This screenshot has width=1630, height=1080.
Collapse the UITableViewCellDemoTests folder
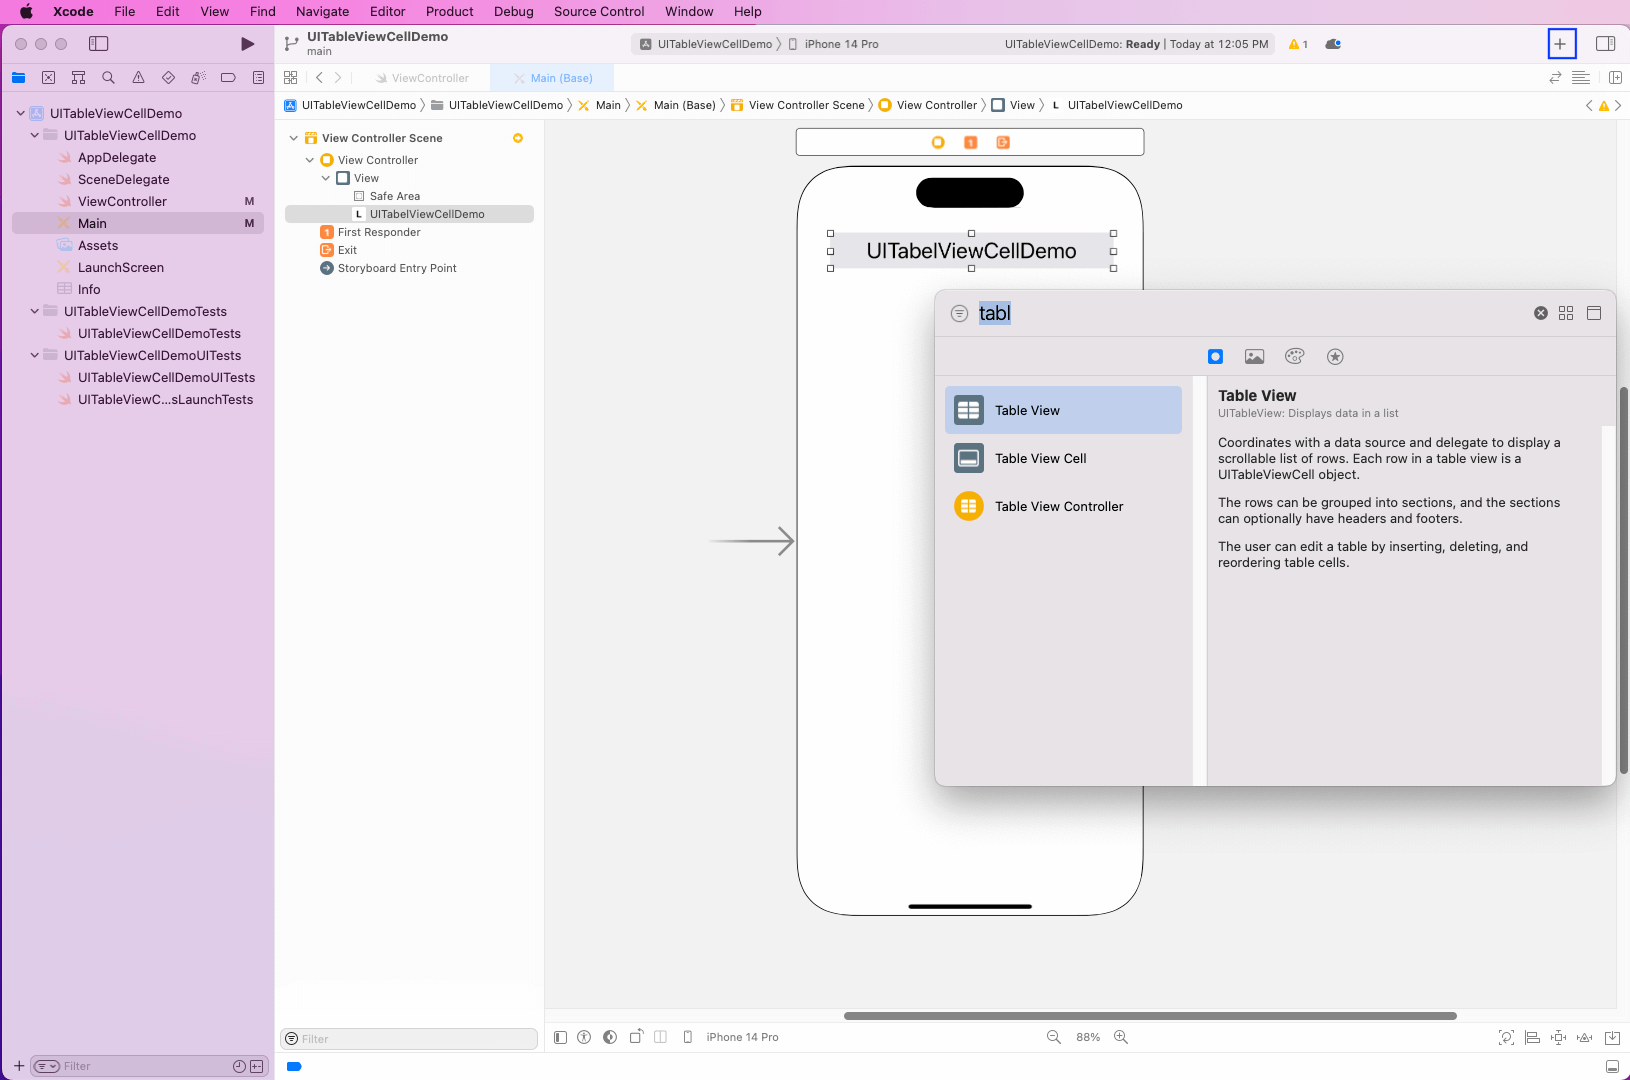point(35,311)
